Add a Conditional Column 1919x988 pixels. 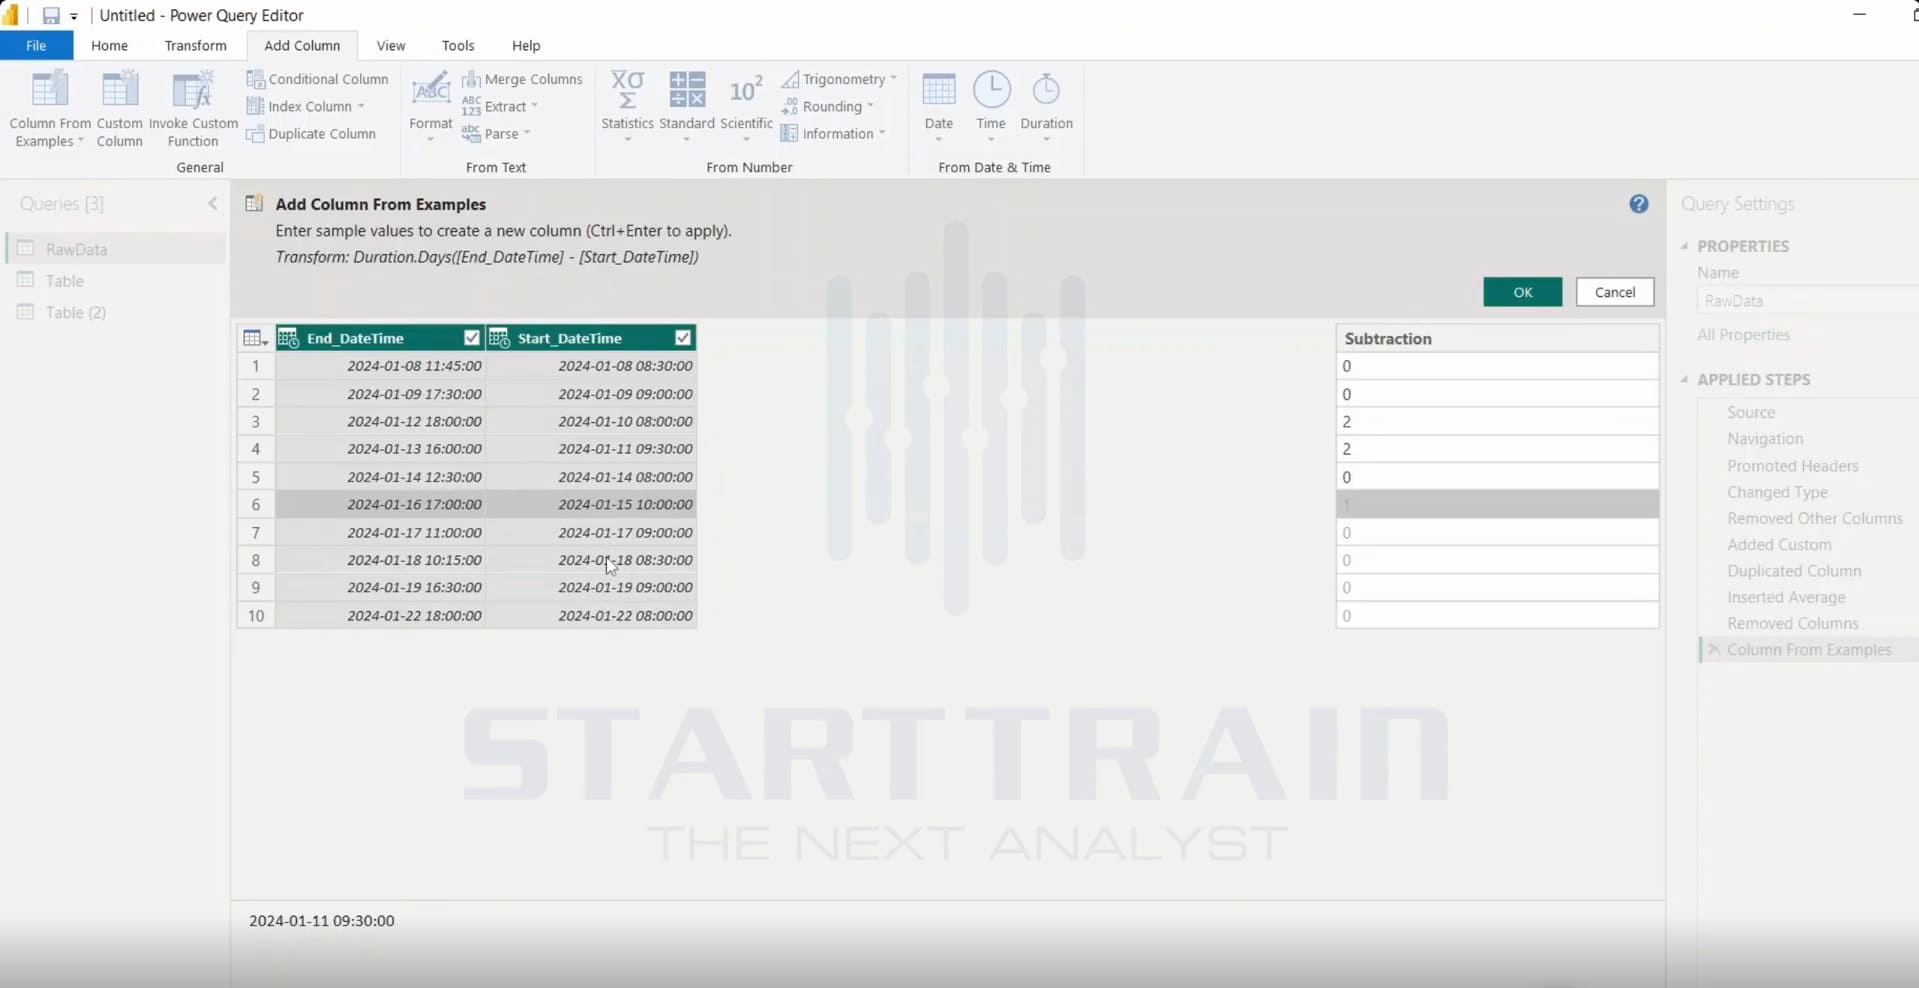[317, 79]
